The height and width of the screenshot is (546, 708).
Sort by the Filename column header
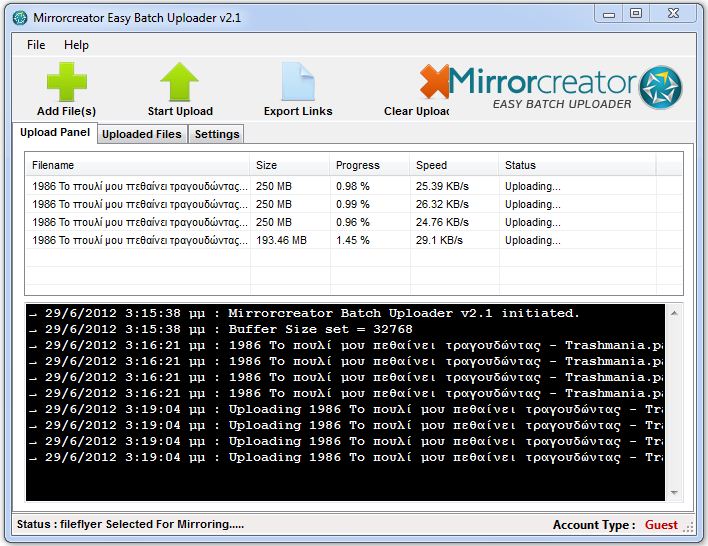137,165
